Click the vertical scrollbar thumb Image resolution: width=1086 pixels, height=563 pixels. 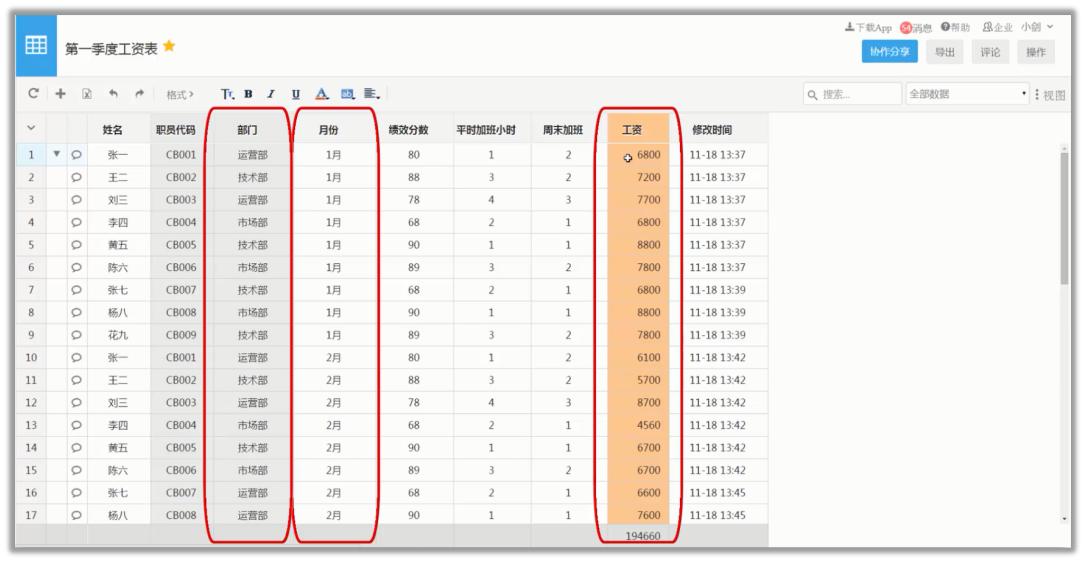[1064, 218]
